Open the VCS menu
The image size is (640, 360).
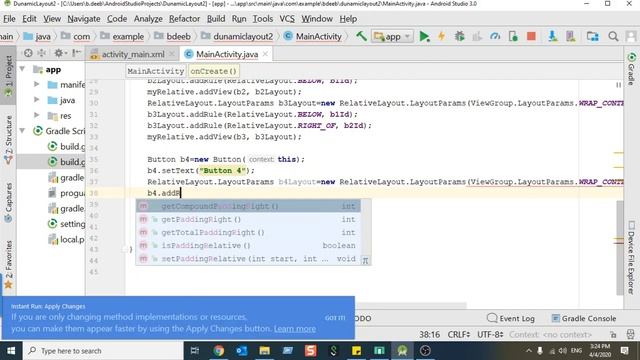click(x=287, y=19)
